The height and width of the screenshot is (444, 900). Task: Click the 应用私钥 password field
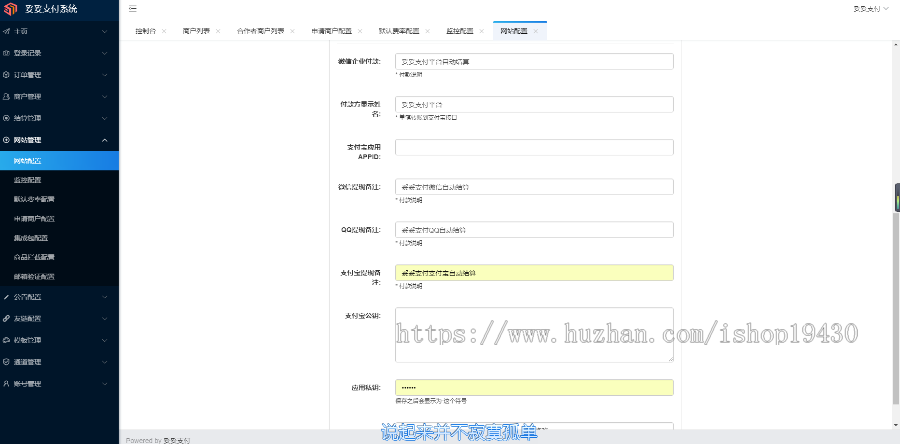click(534, 387)
